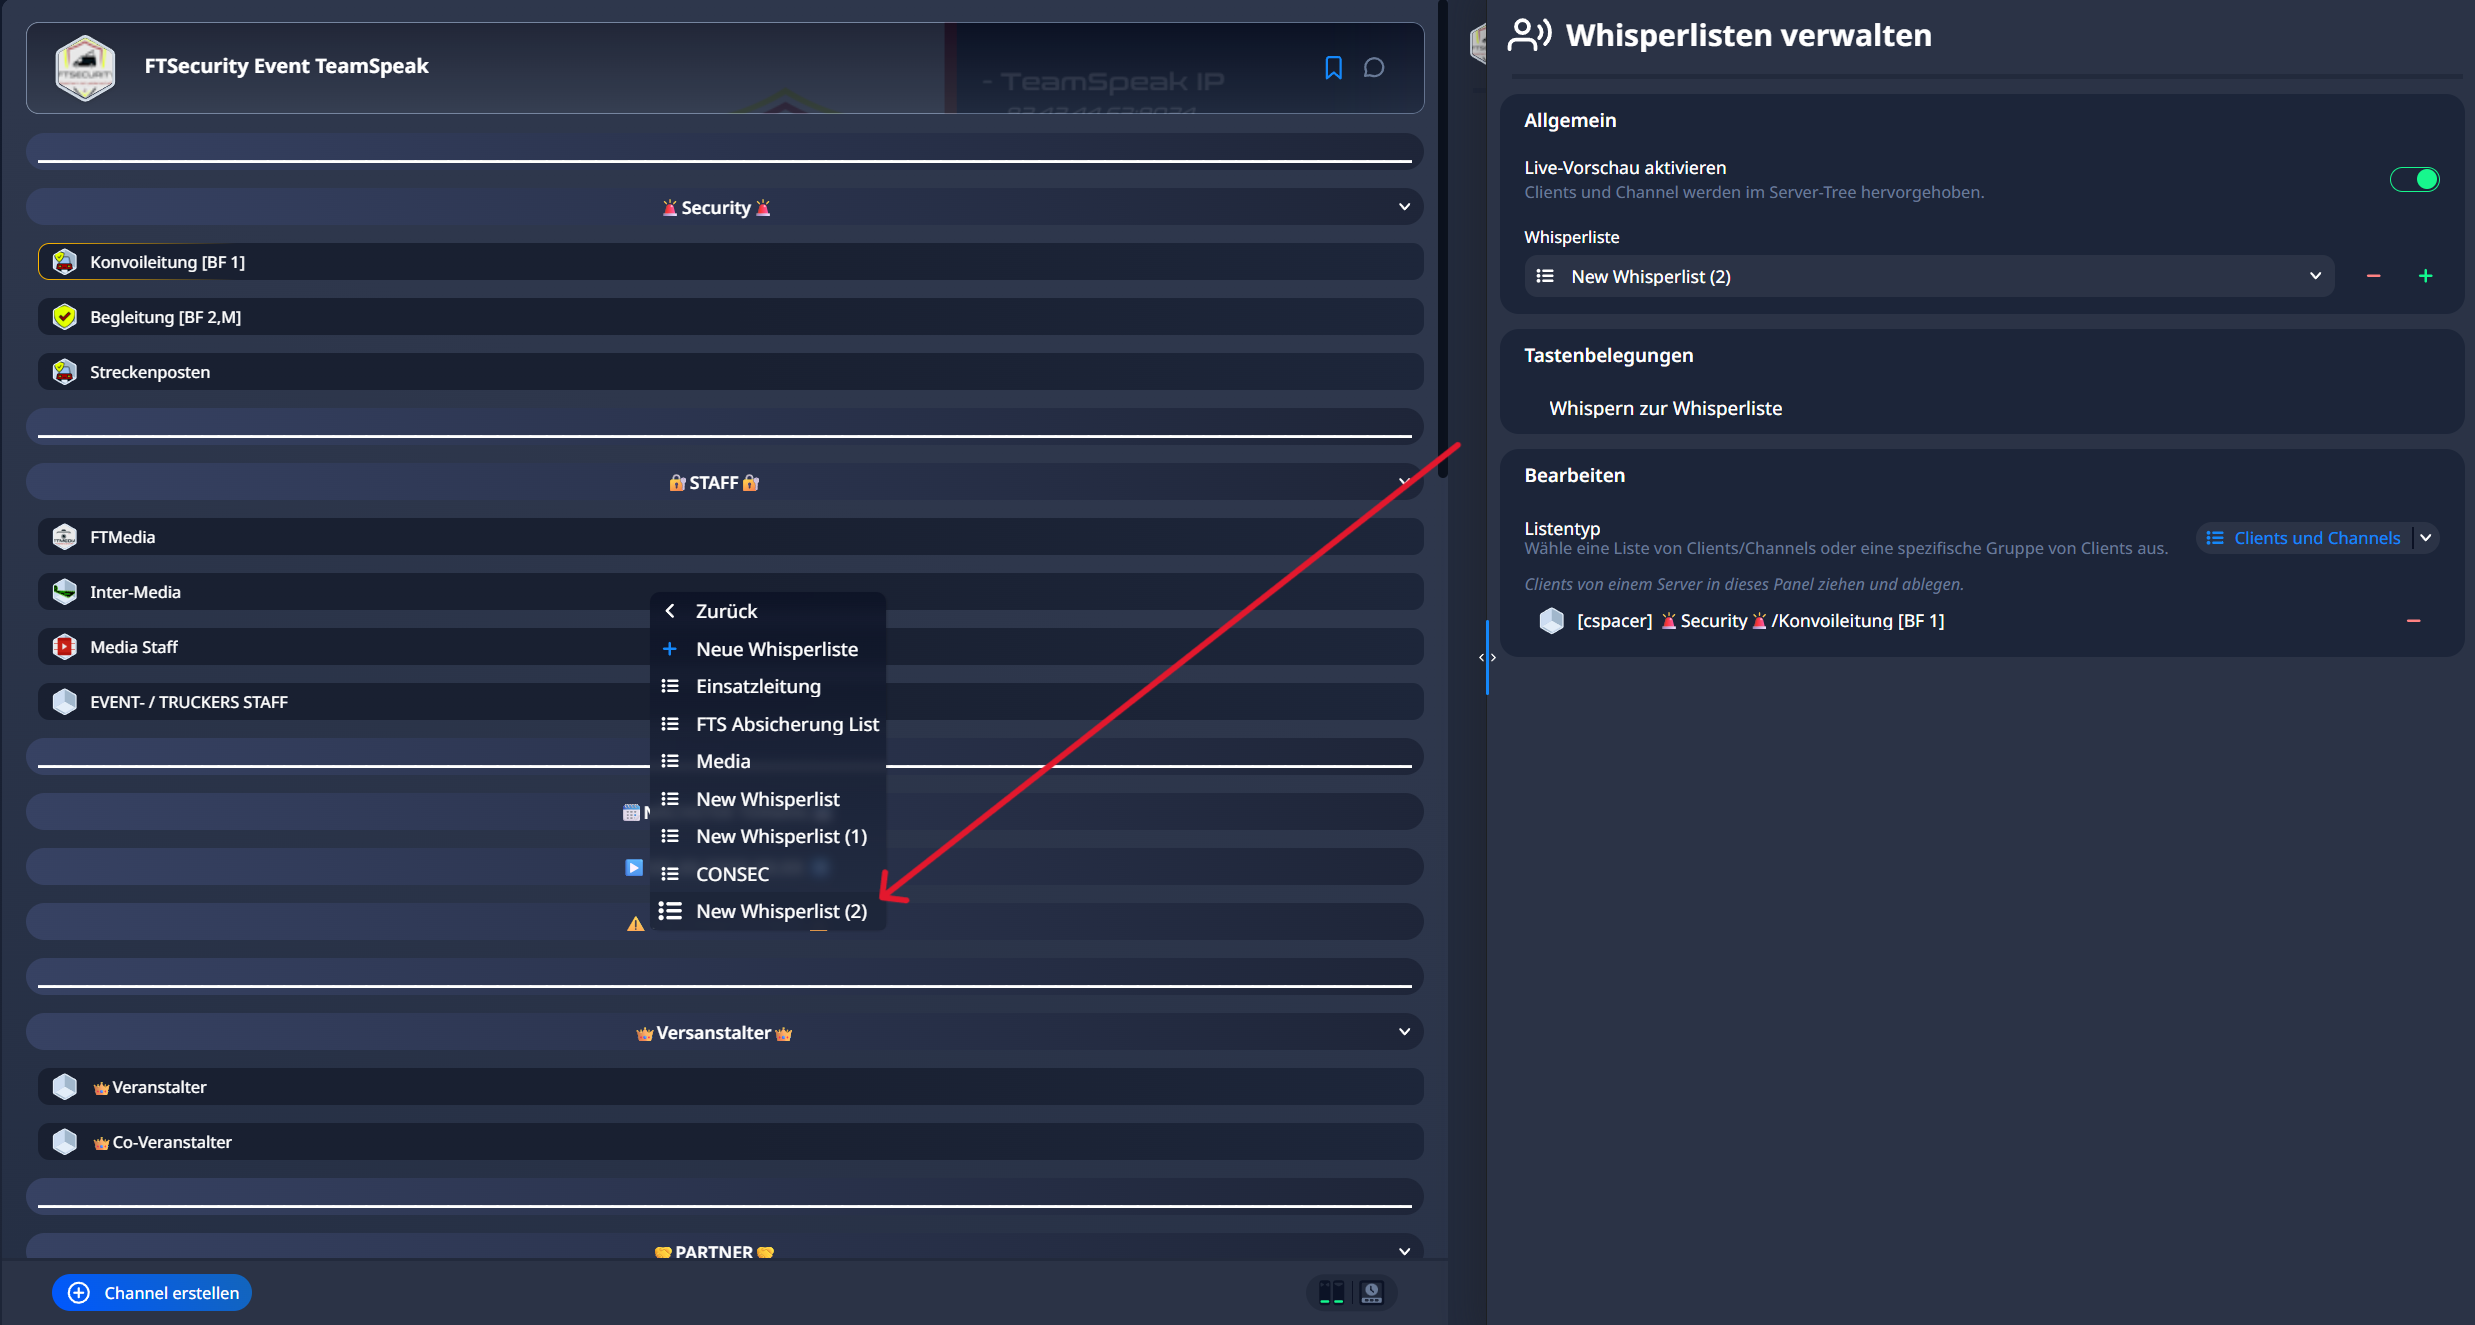The width and height of the screenshot is (2475, 1325).
Task: Open Clients und Channels list type dropdown
Action: [2316, 538]
